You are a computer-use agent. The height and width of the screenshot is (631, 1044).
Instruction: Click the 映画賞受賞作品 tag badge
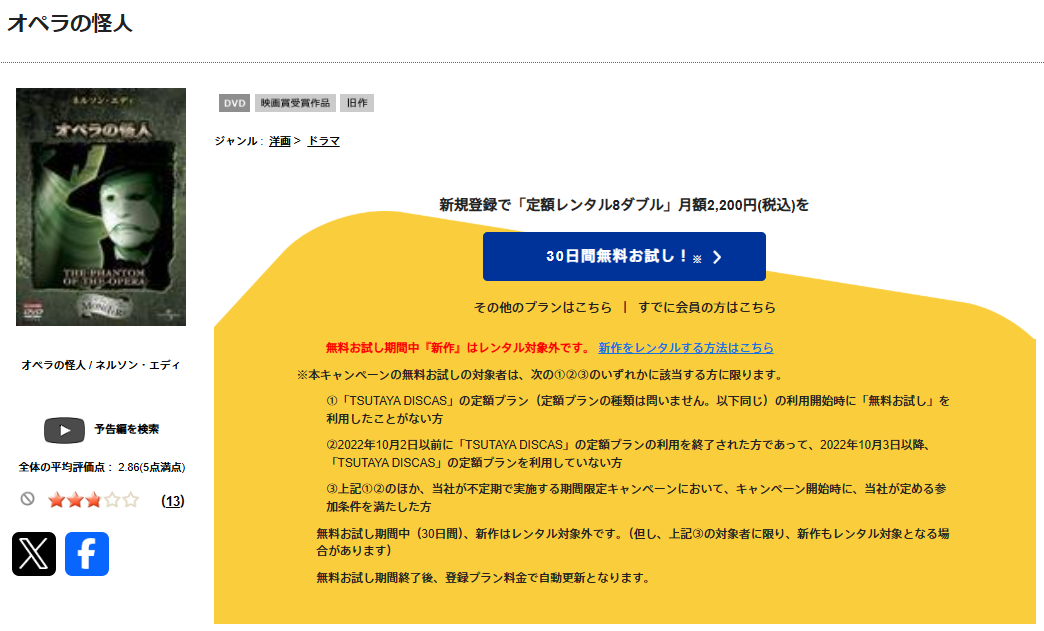tap(295, 103)
